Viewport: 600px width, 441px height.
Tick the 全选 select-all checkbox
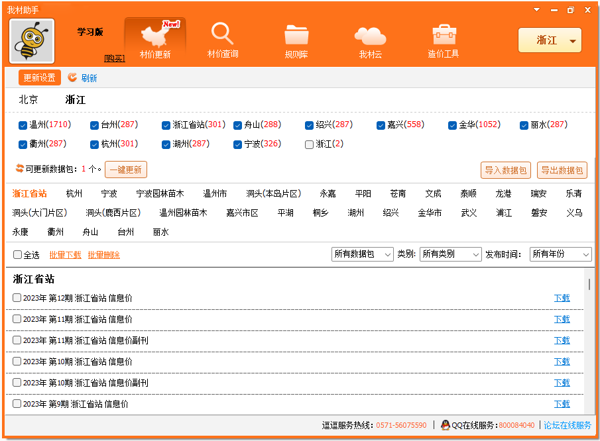tap(17, 255)
